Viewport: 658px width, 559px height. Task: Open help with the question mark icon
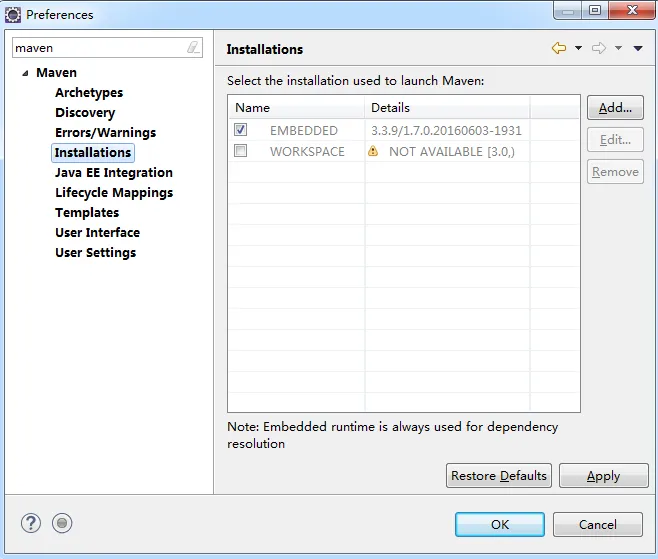[x=31, y=523]
